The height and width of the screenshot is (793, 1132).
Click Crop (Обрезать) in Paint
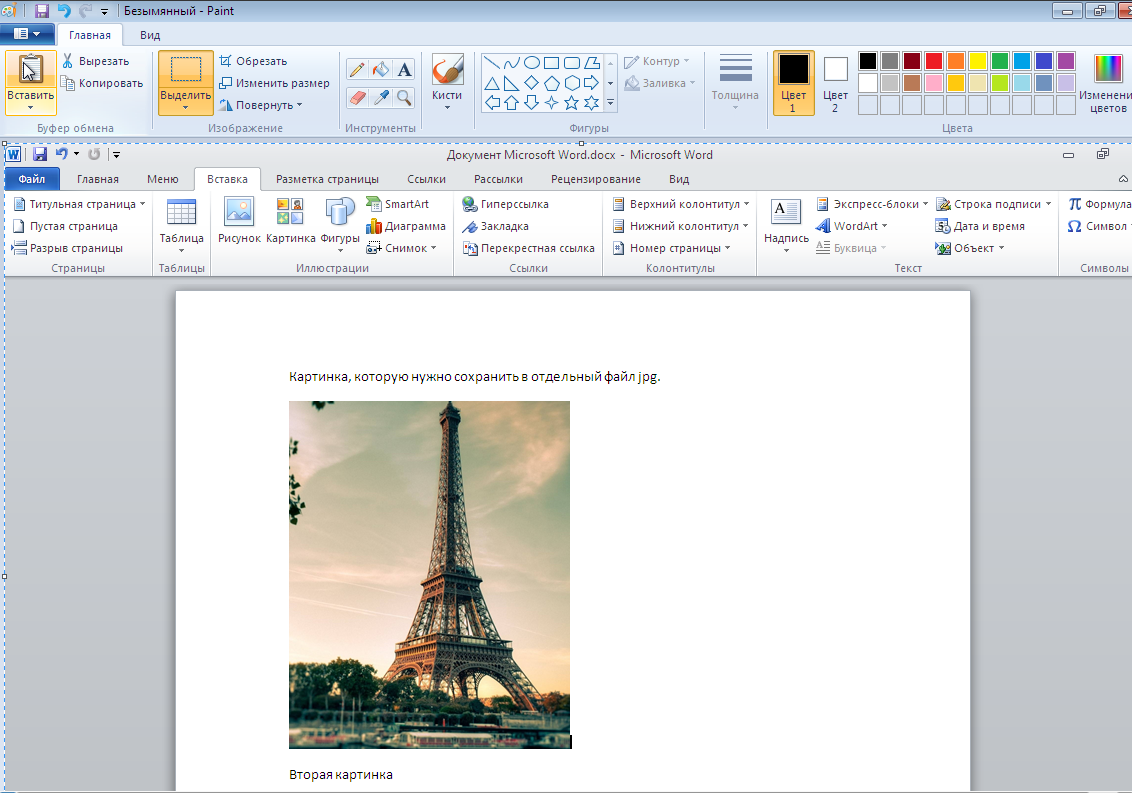253,61
